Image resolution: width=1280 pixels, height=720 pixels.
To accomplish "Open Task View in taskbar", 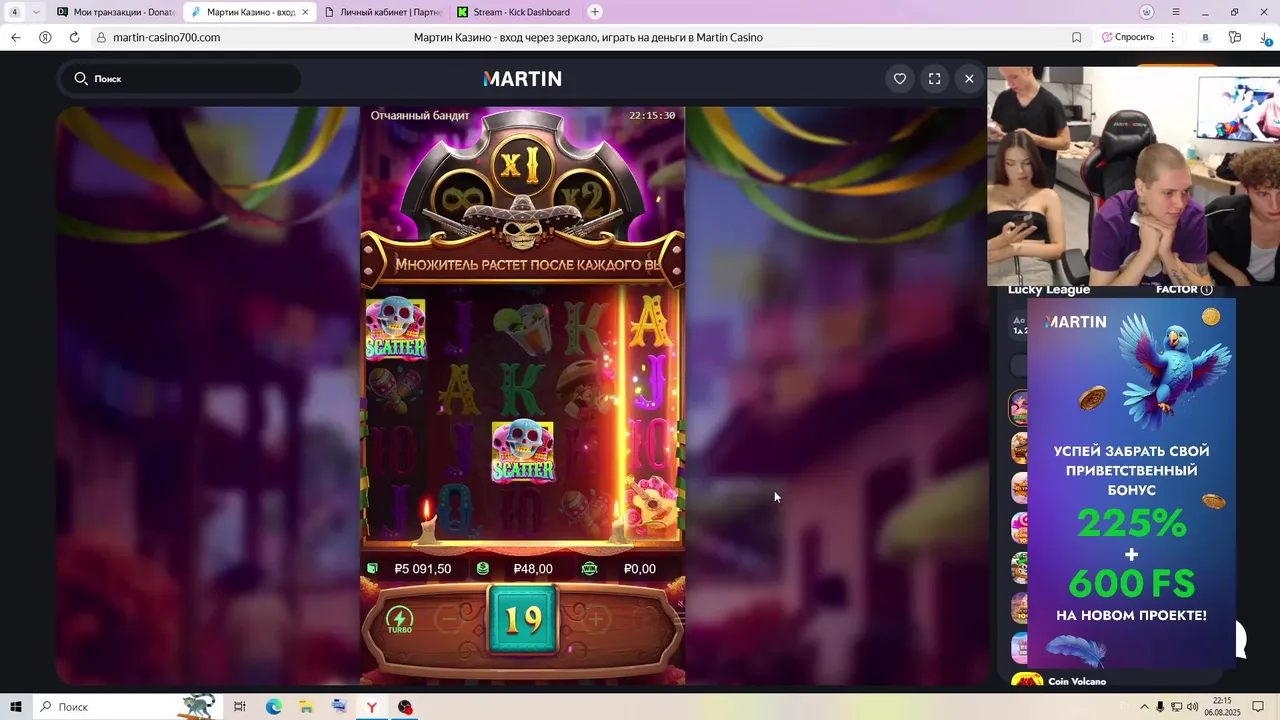I will pyautogui.click(x=240, y=707).
